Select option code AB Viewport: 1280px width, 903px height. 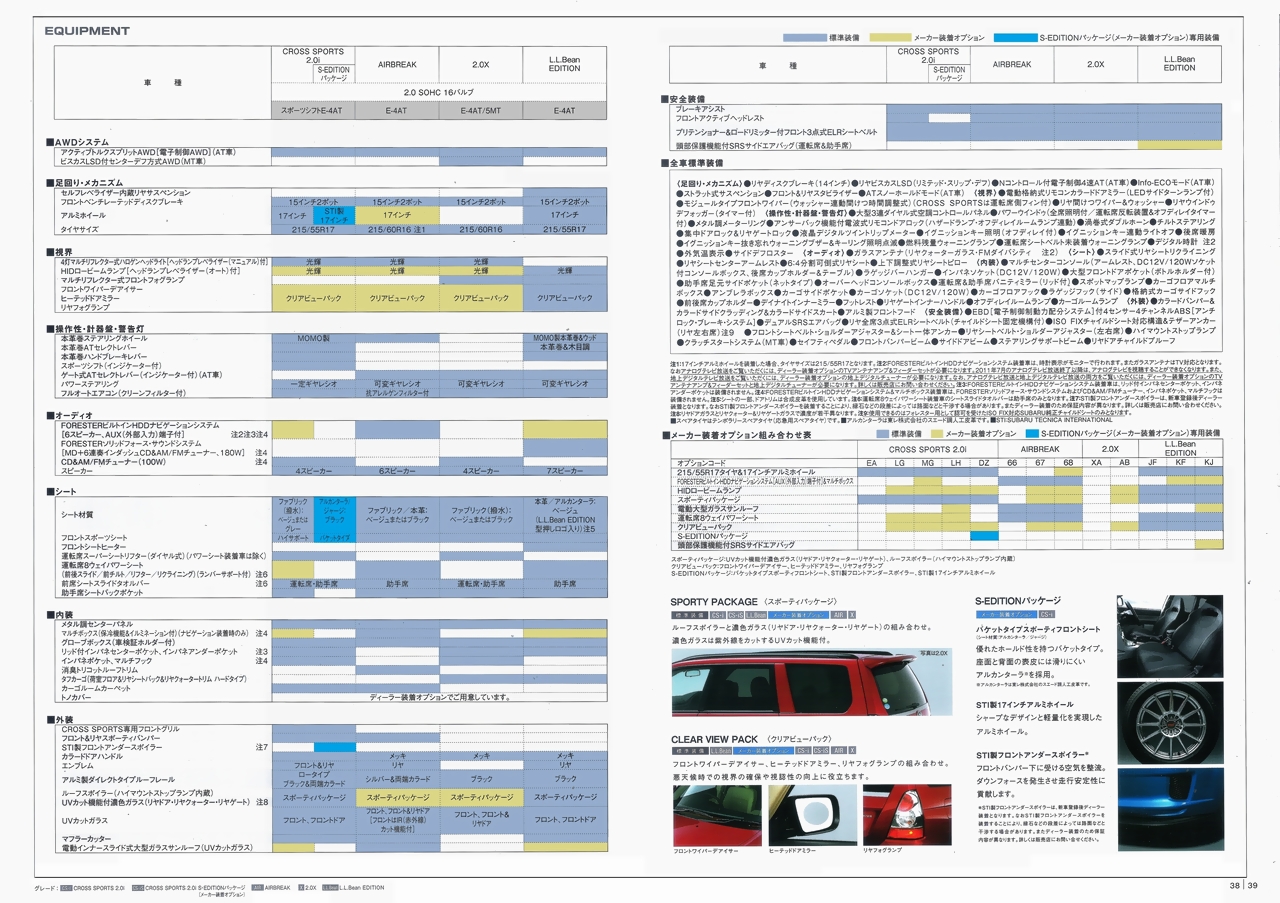(1124, 463)
